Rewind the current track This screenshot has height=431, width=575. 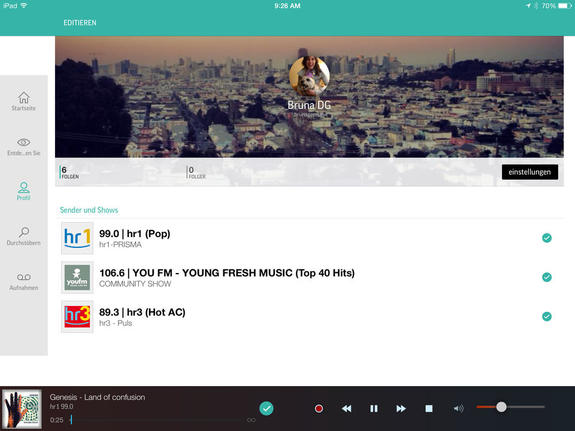pos(347,408)
